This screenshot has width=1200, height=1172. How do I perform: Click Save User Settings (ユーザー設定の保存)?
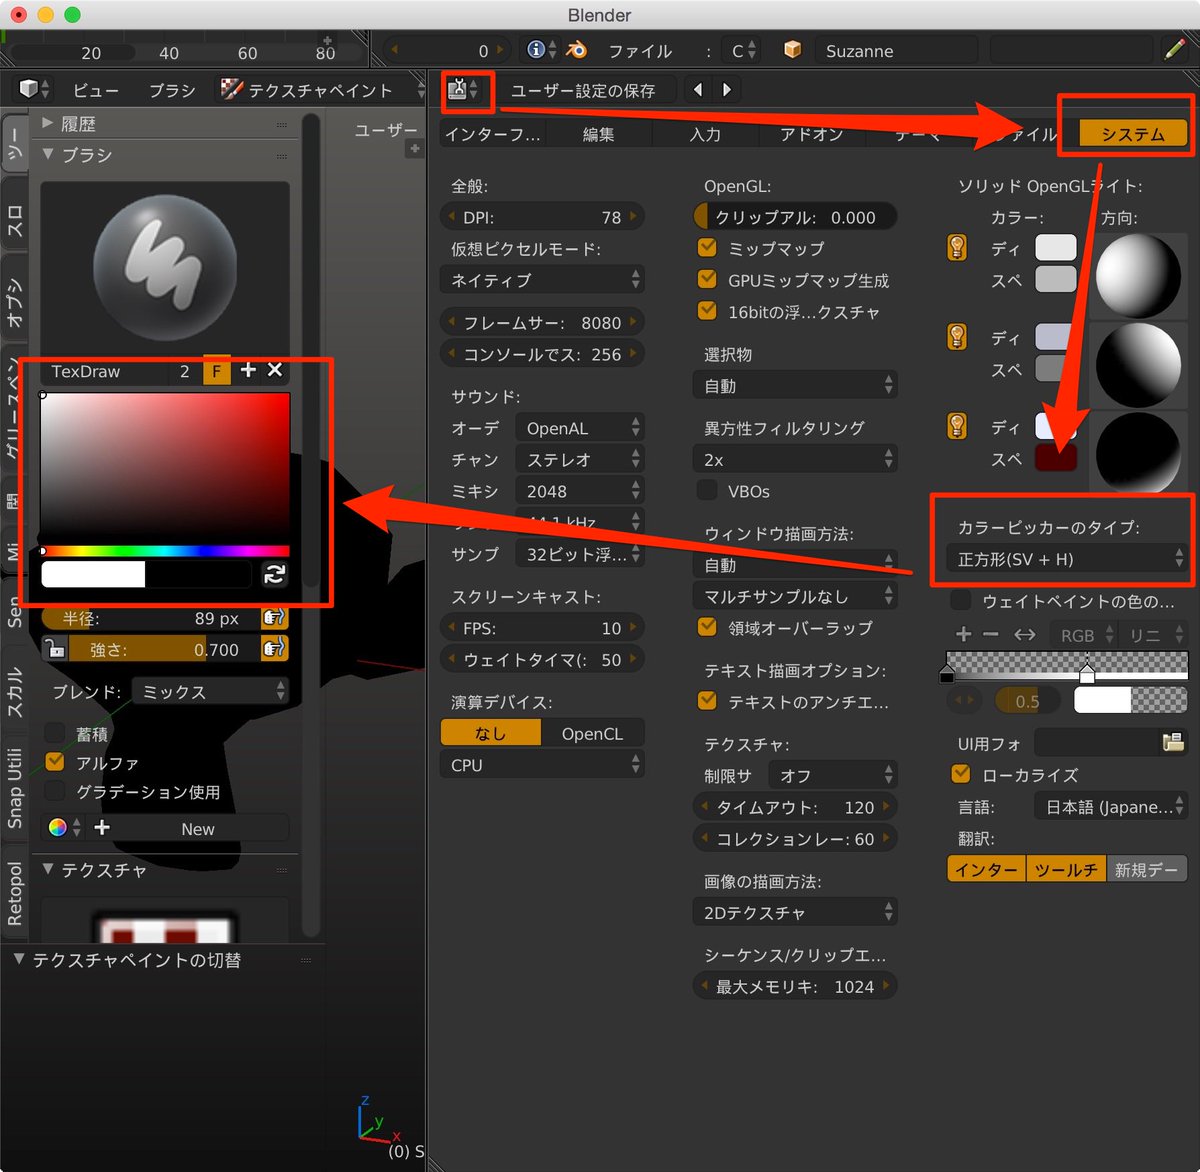coord(584,90)
